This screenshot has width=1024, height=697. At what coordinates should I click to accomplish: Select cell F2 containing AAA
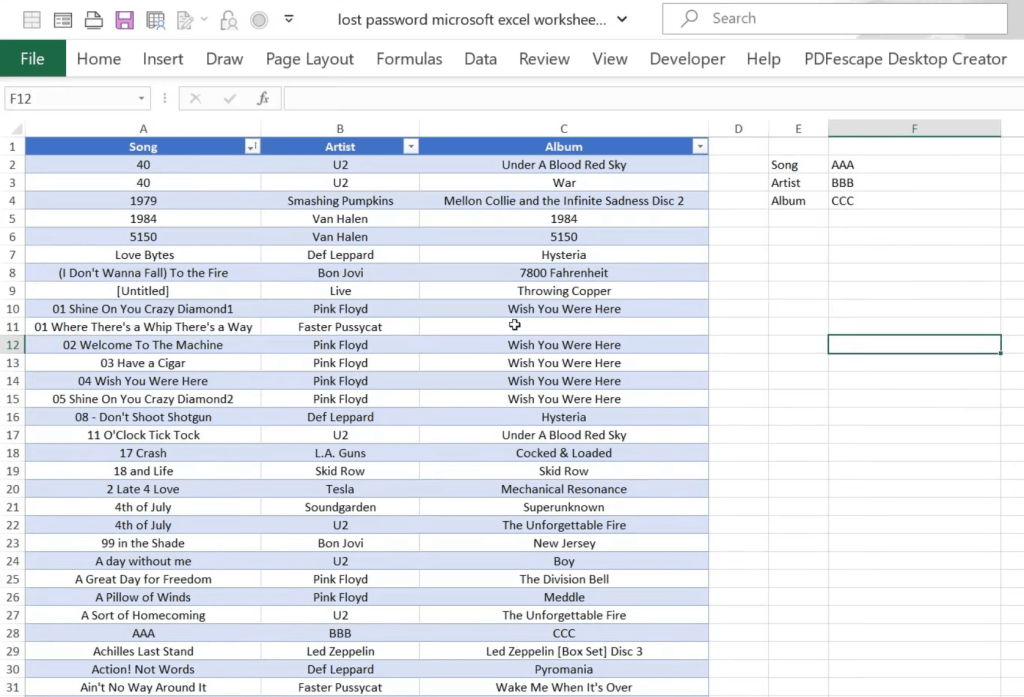(914, 165)
